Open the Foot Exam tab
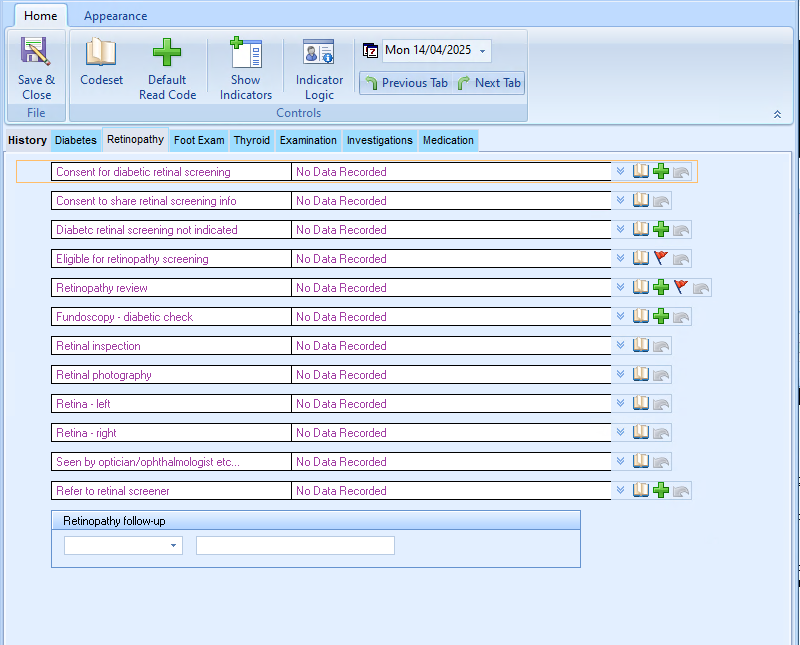This screenshot has height=645, width=800. pyautogui.click(x=199, y=140)
